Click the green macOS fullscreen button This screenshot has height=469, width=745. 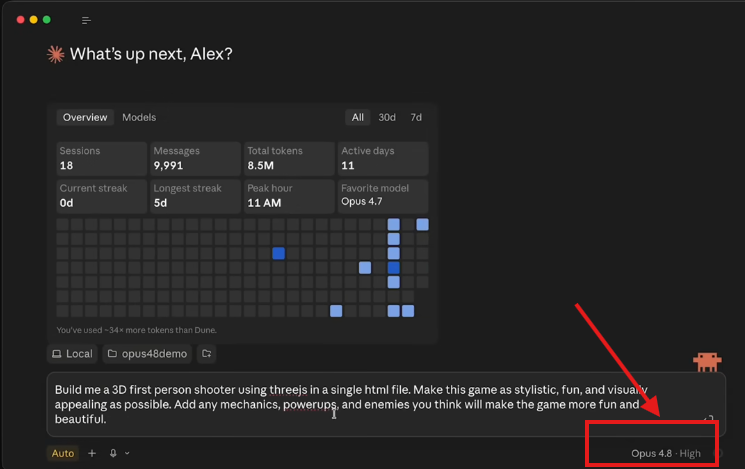(47, 19)
